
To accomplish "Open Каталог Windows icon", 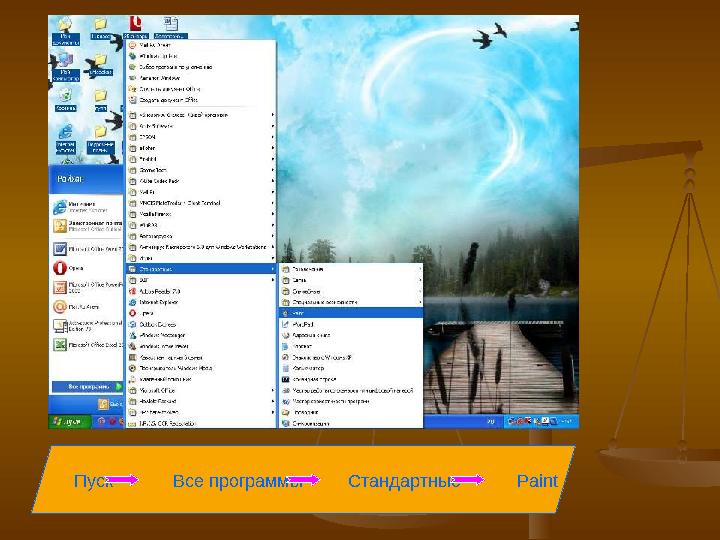I will [132, 78].
